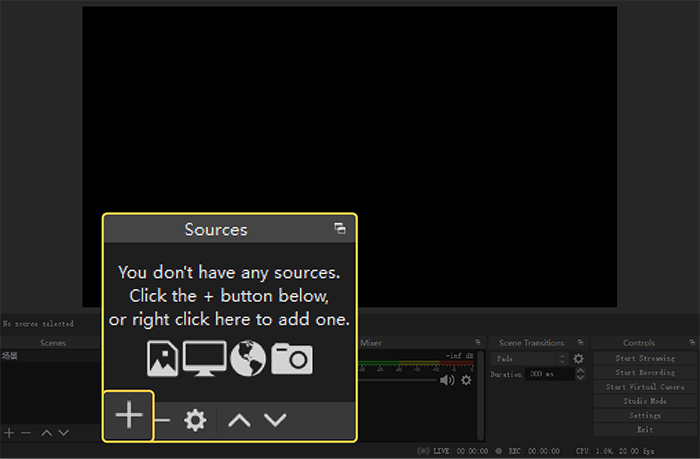This screenshot has width=700, height=459.
Task: Remove source with the Sources minus button
Action: click(x=163, y=420)
